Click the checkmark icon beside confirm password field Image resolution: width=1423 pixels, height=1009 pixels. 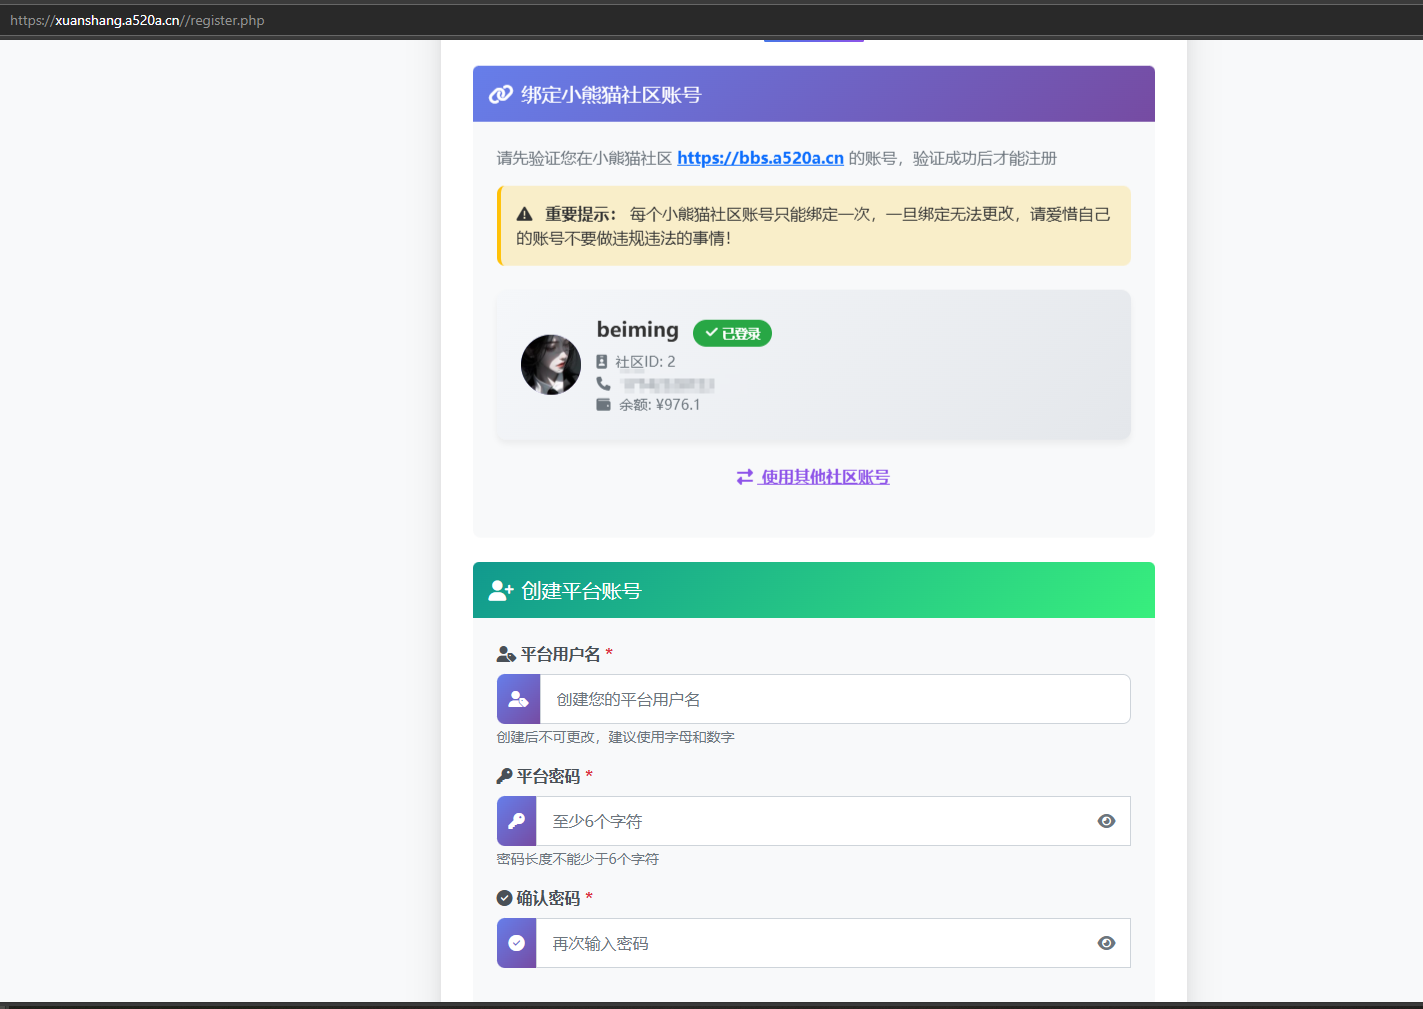click(516, 943)
